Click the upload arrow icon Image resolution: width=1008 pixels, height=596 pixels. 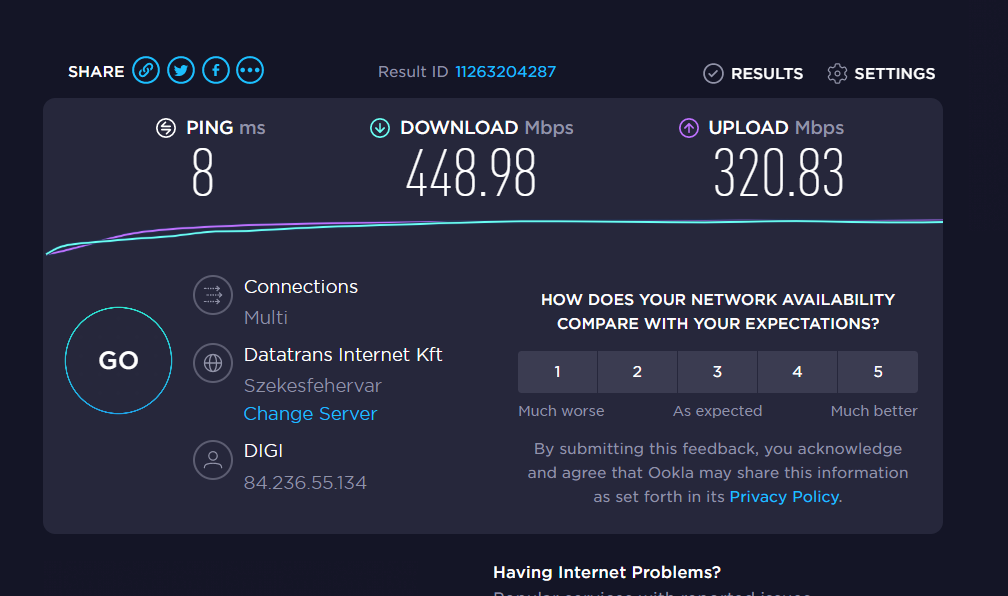click(688, 128)
